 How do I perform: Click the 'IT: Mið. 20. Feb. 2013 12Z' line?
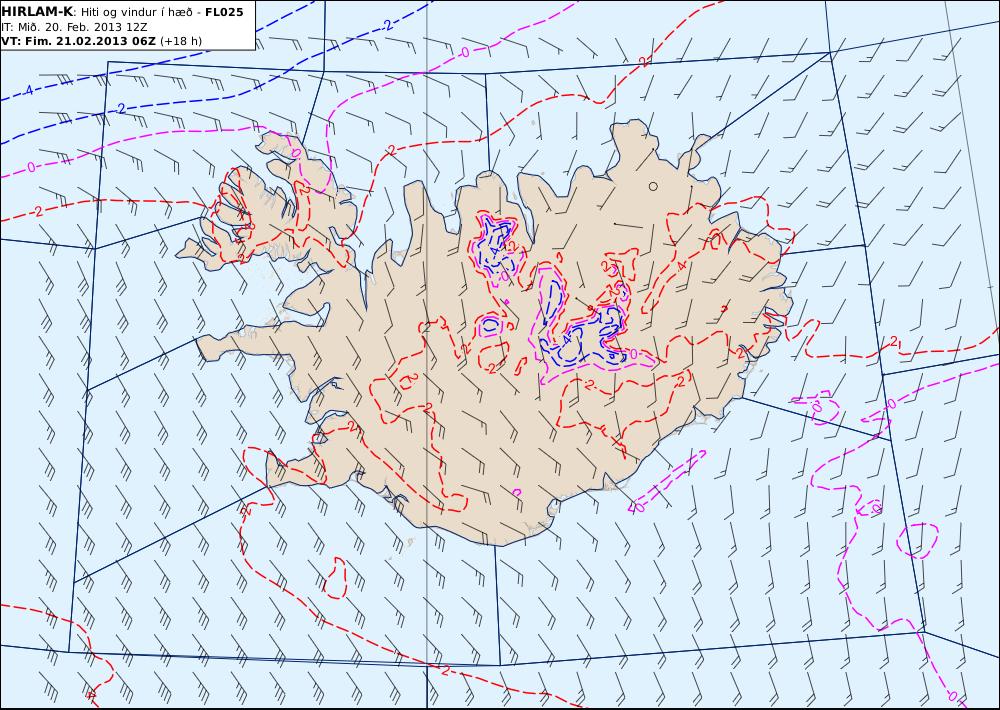pos(75,27)
